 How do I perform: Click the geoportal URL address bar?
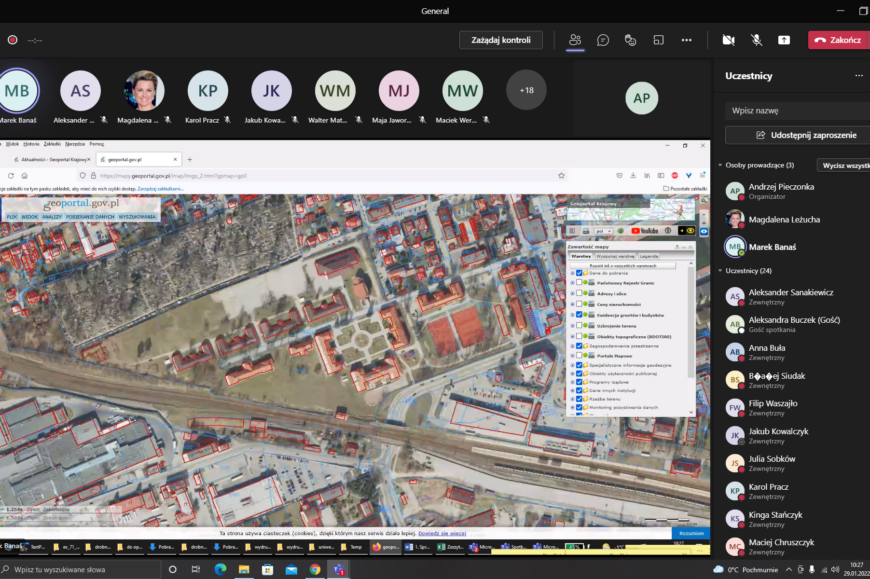click(x=322, y=176)
